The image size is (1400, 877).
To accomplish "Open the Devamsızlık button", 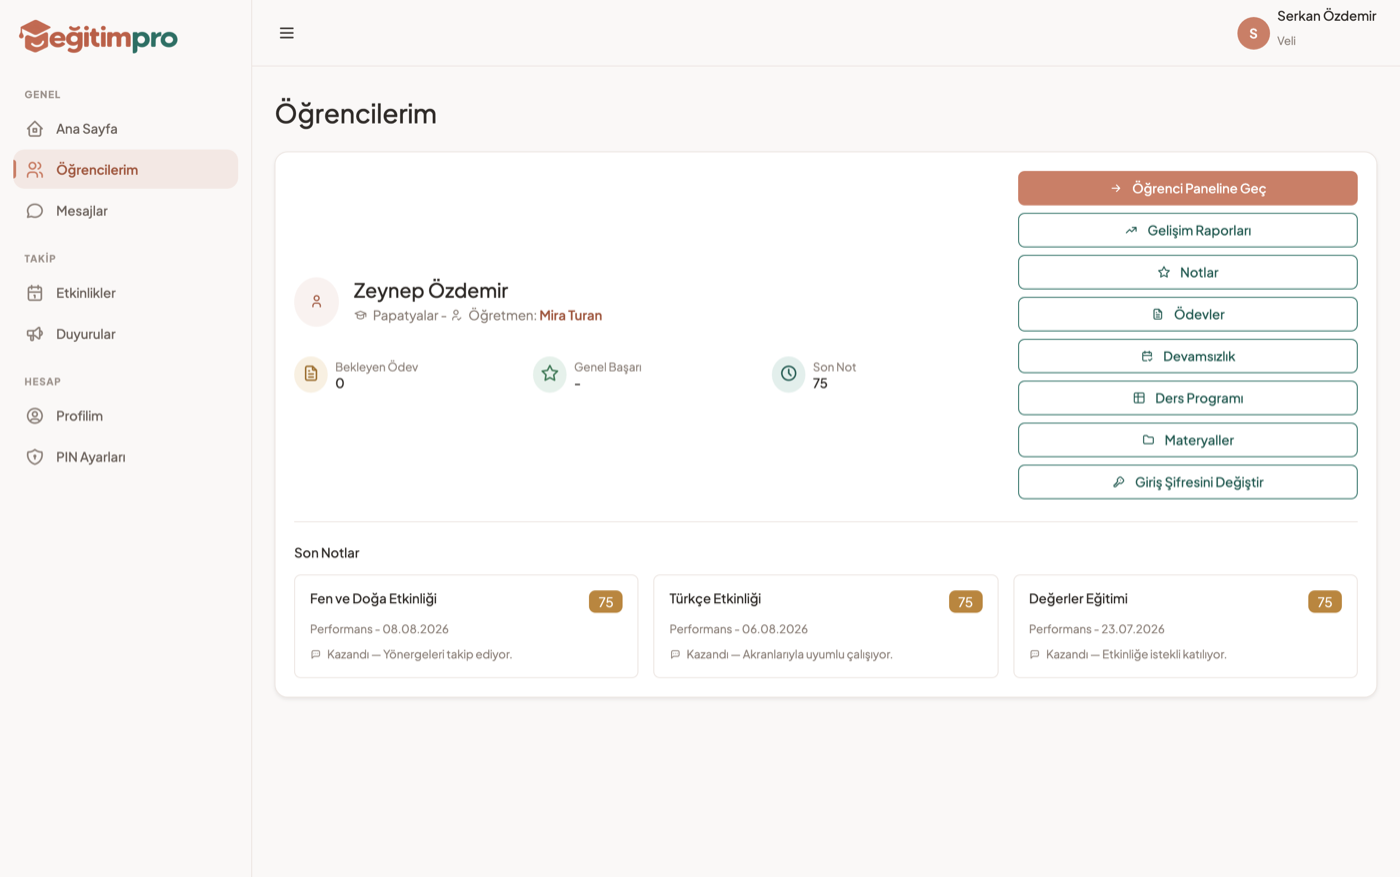I will pyautogui.click(x=1188, y=356).
